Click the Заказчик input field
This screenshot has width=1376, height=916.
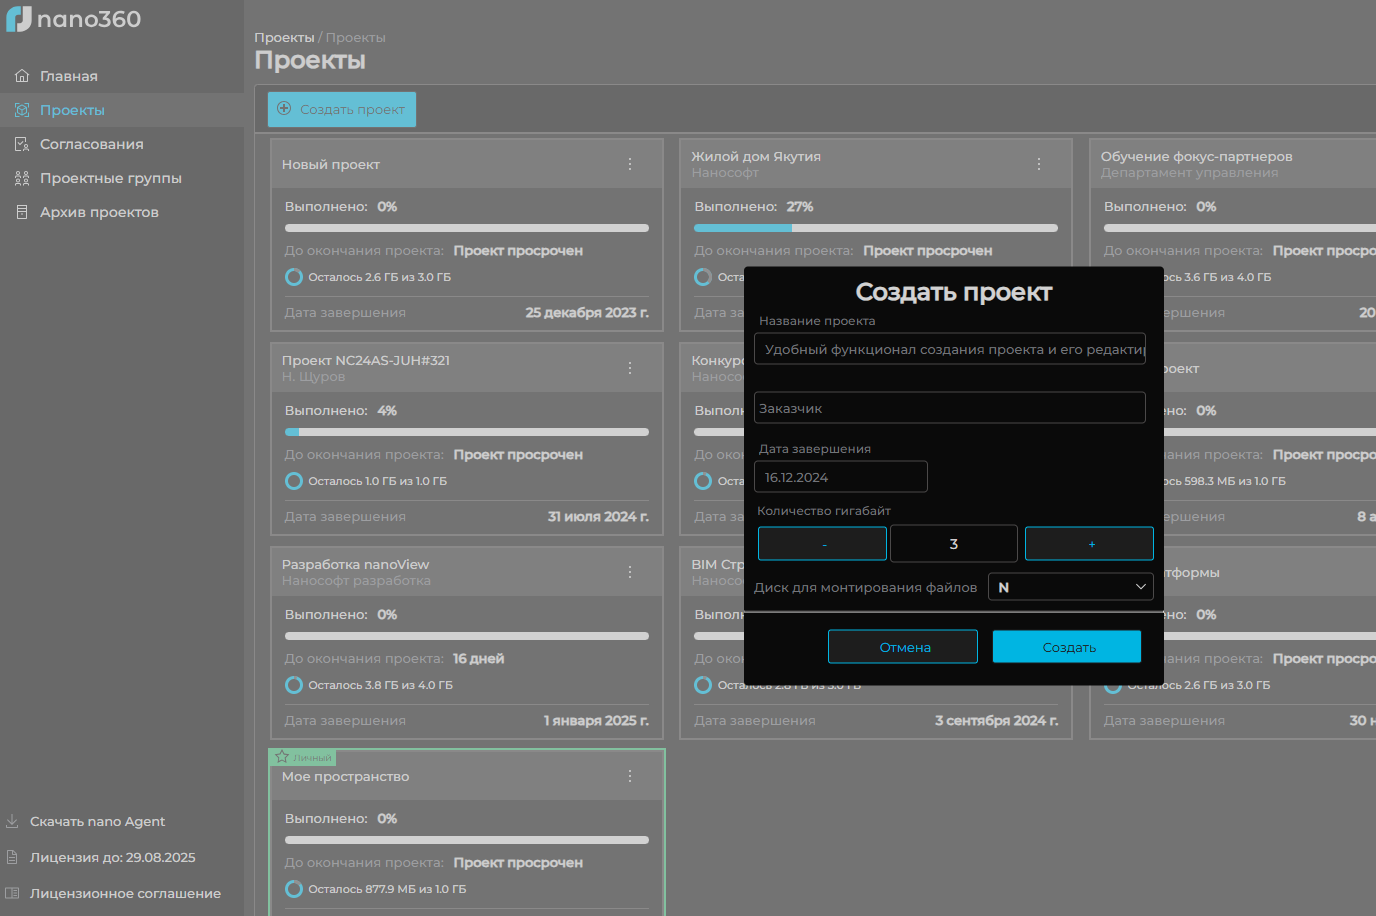[x=949, y=408]
